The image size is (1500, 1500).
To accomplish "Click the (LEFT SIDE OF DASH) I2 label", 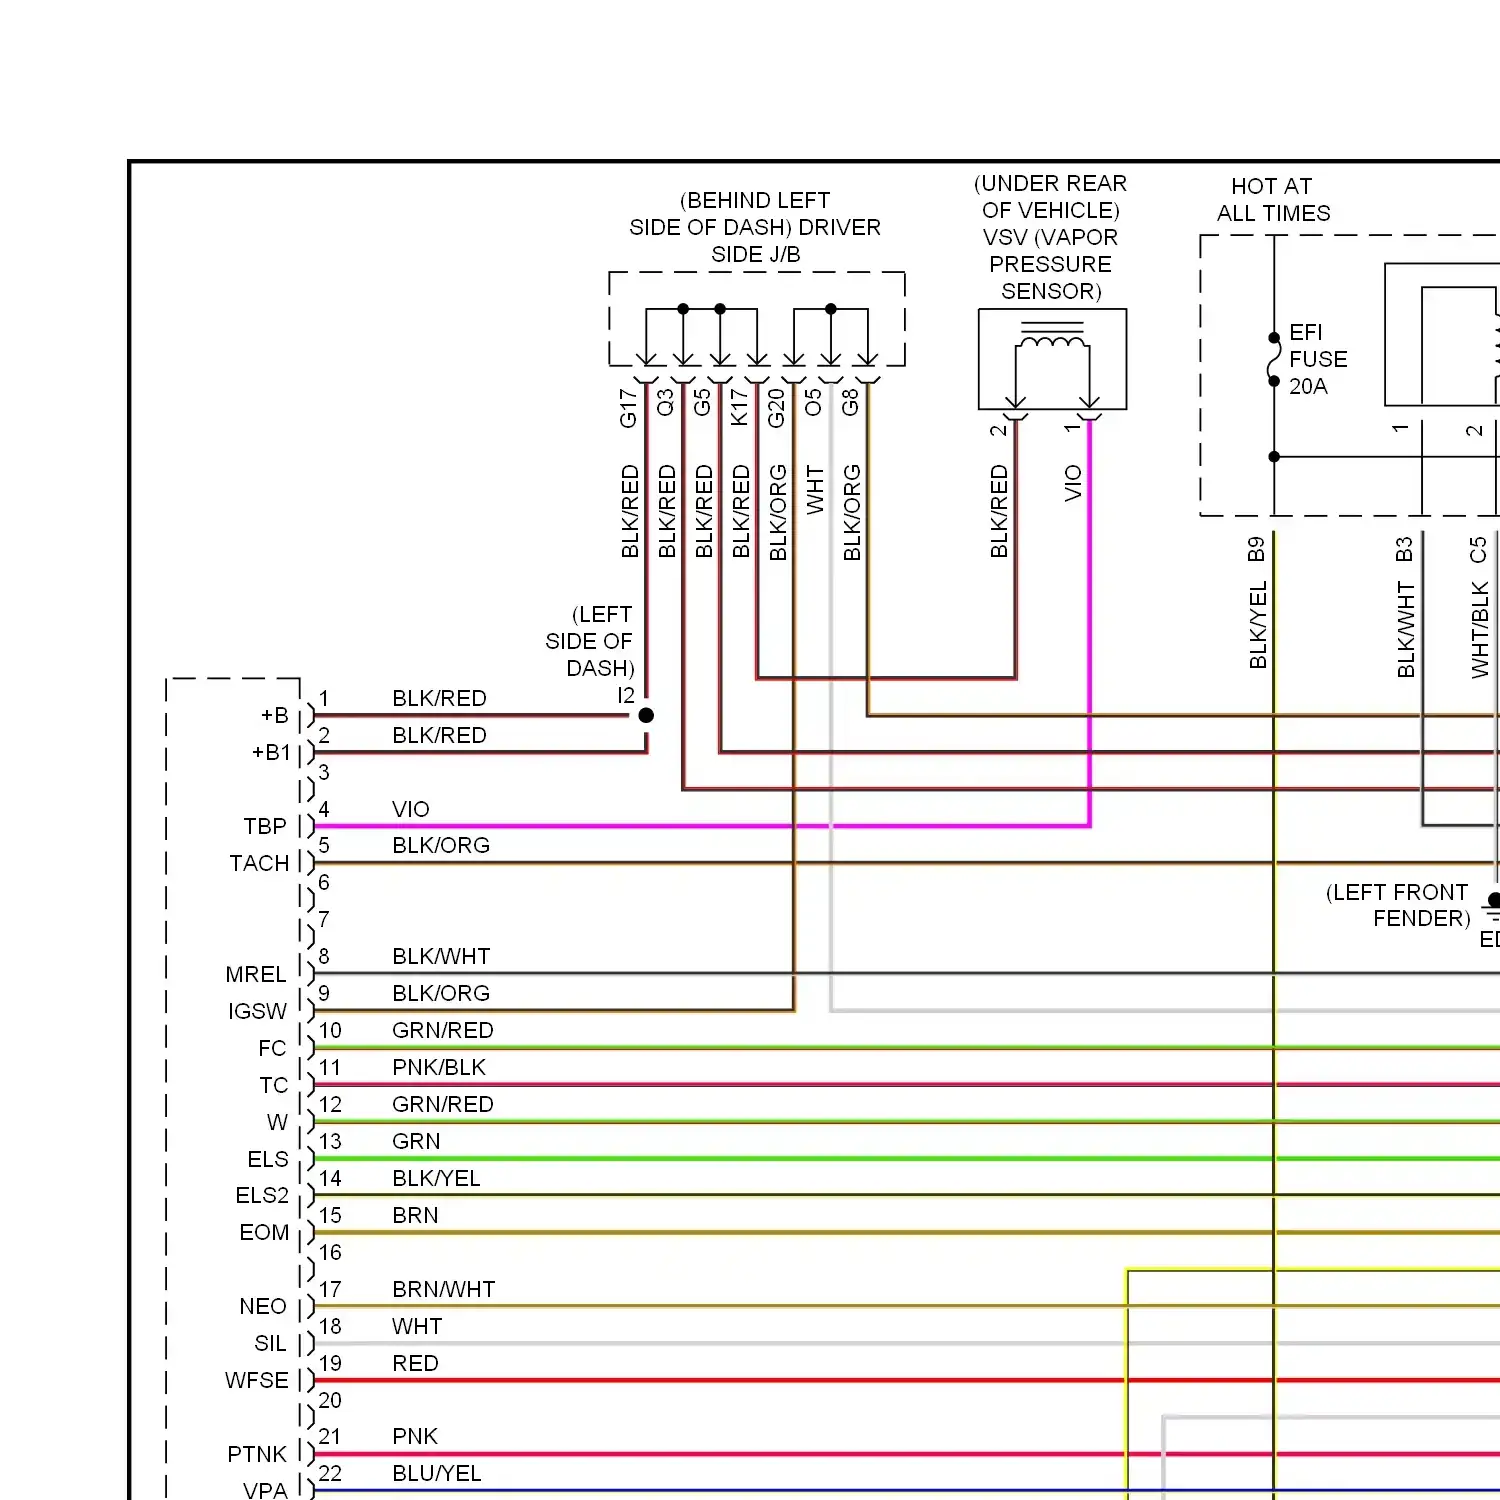I will [x=590, y=654].
